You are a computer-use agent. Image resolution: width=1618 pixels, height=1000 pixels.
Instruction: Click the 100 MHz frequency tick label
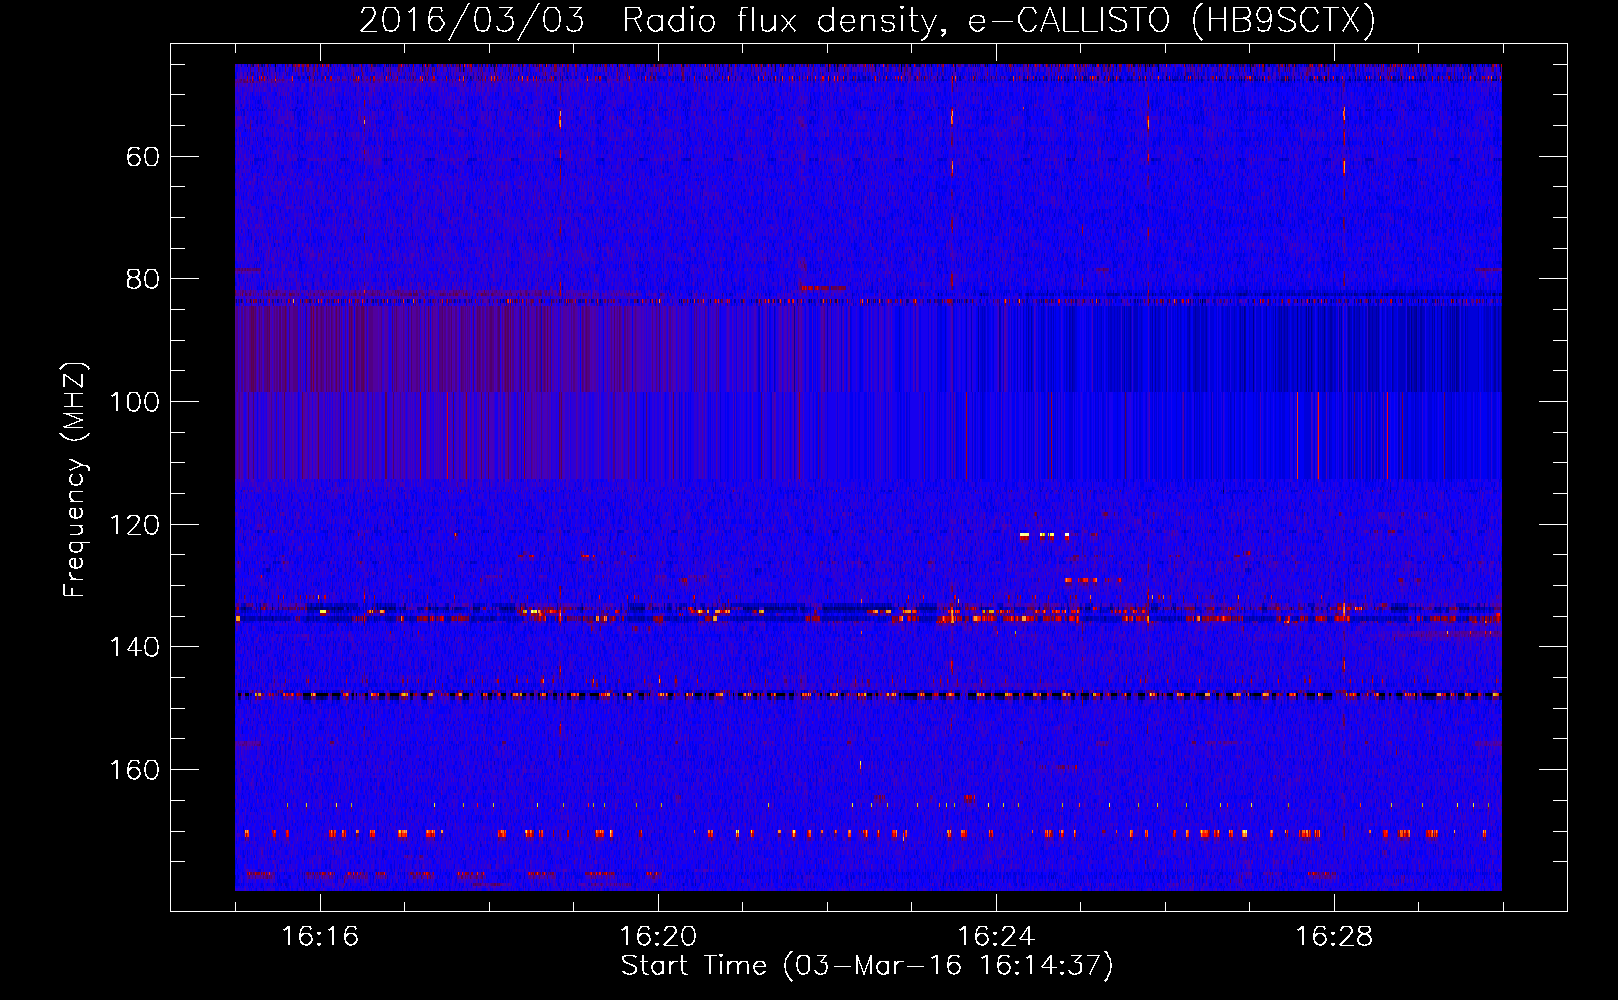[x=134, y=402]
